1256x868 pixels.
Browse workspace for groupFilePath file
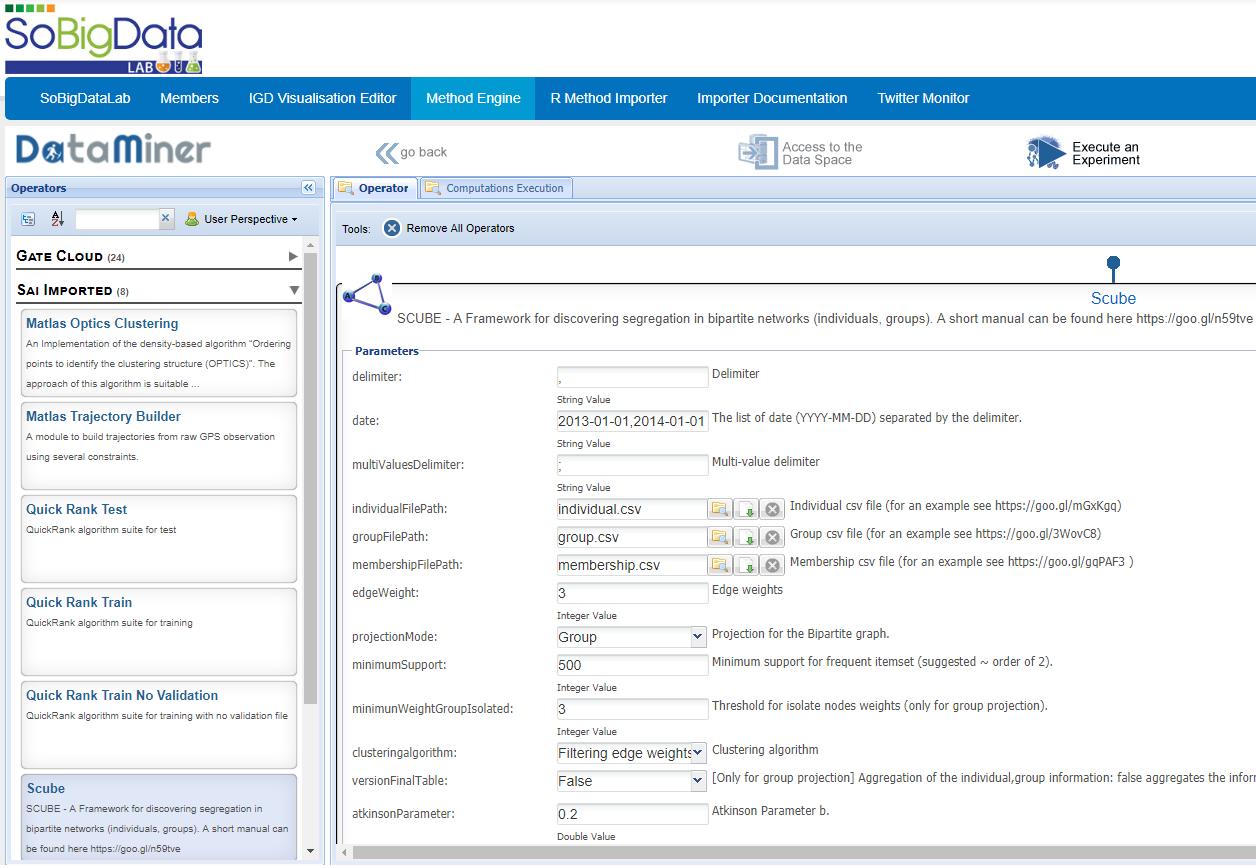[x=720, y=537]
